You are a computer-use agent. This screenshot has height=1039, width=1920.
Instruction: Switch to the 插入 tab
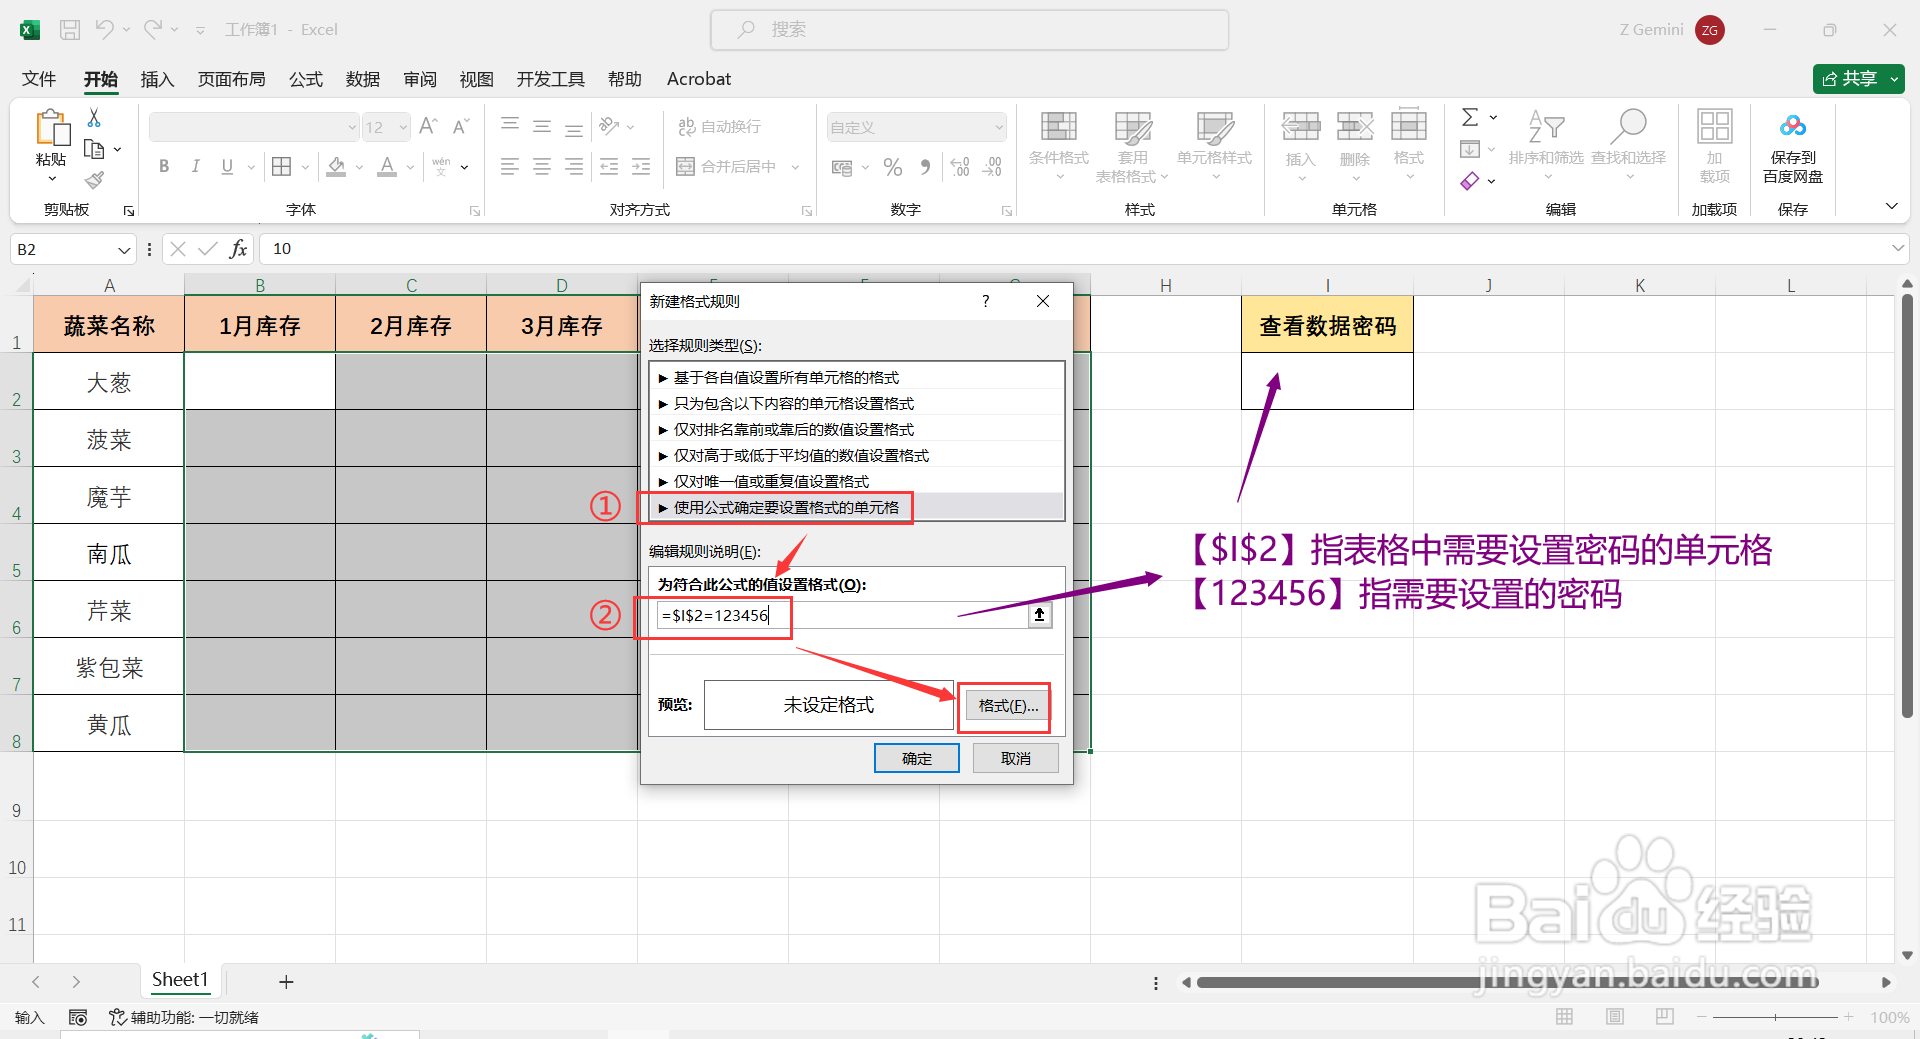coord(157,79)
